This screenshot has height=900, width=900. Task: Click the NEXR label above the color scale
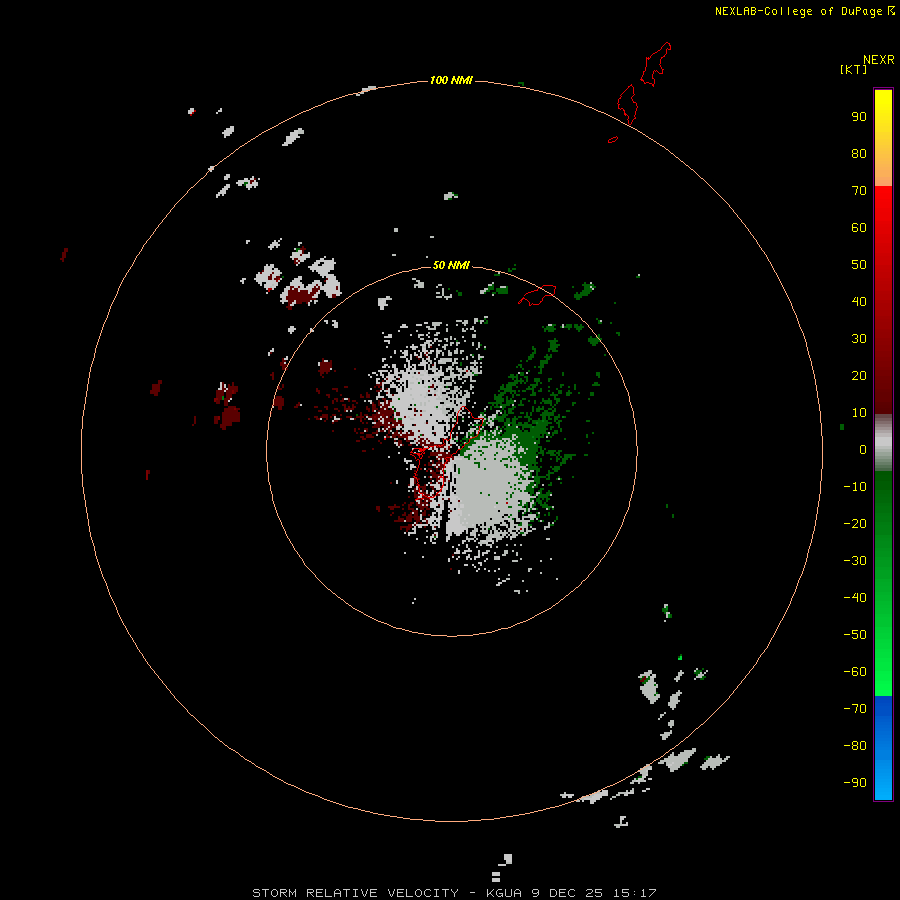pos(878,60)
